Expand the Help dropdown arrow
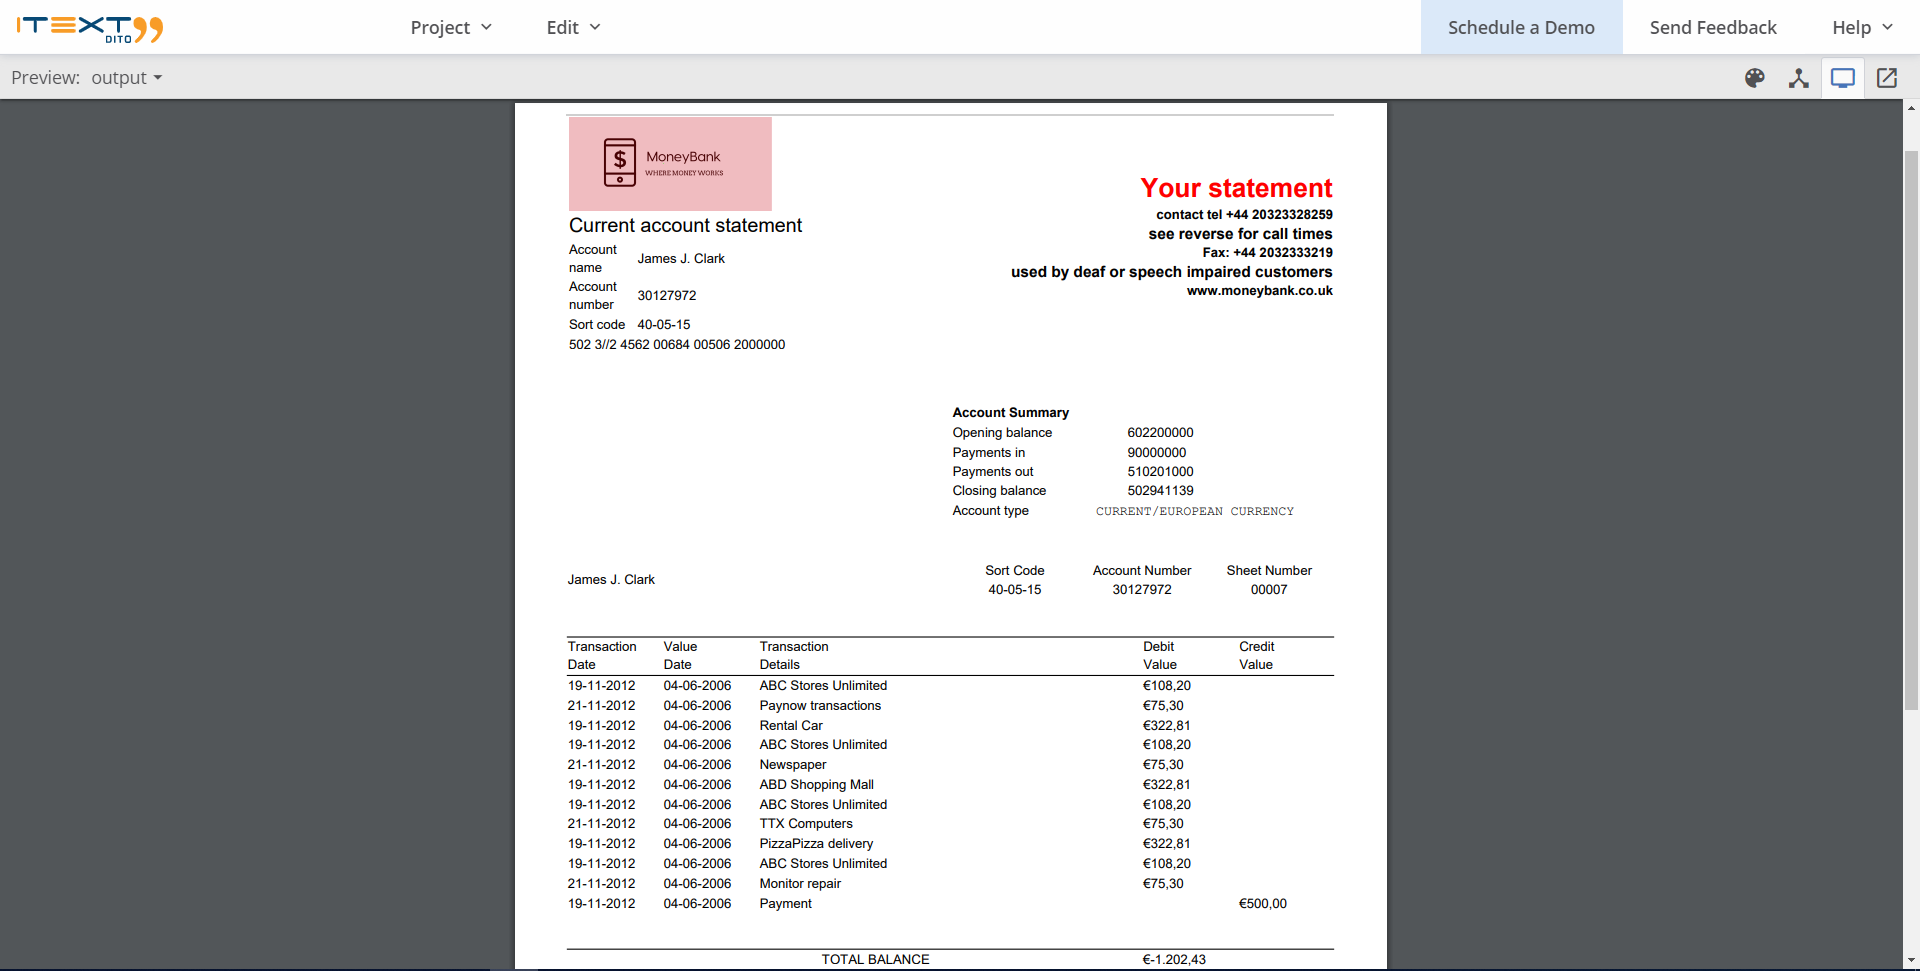Image resolution: width=1920 pixels, height=971 pixels. 1888,27
